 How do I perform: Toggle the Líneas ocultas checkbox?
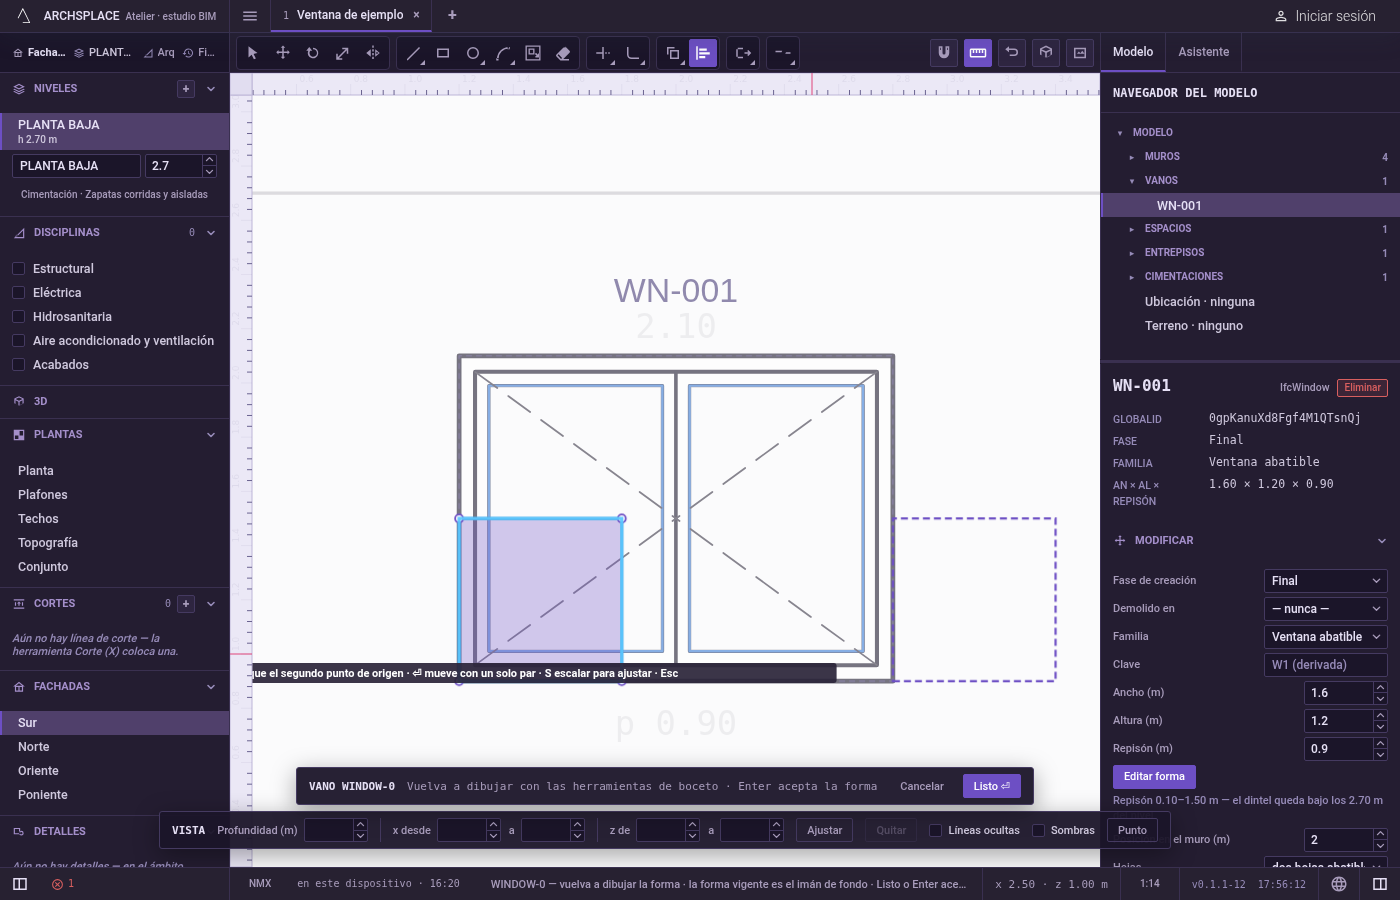[x=935, y=830]
